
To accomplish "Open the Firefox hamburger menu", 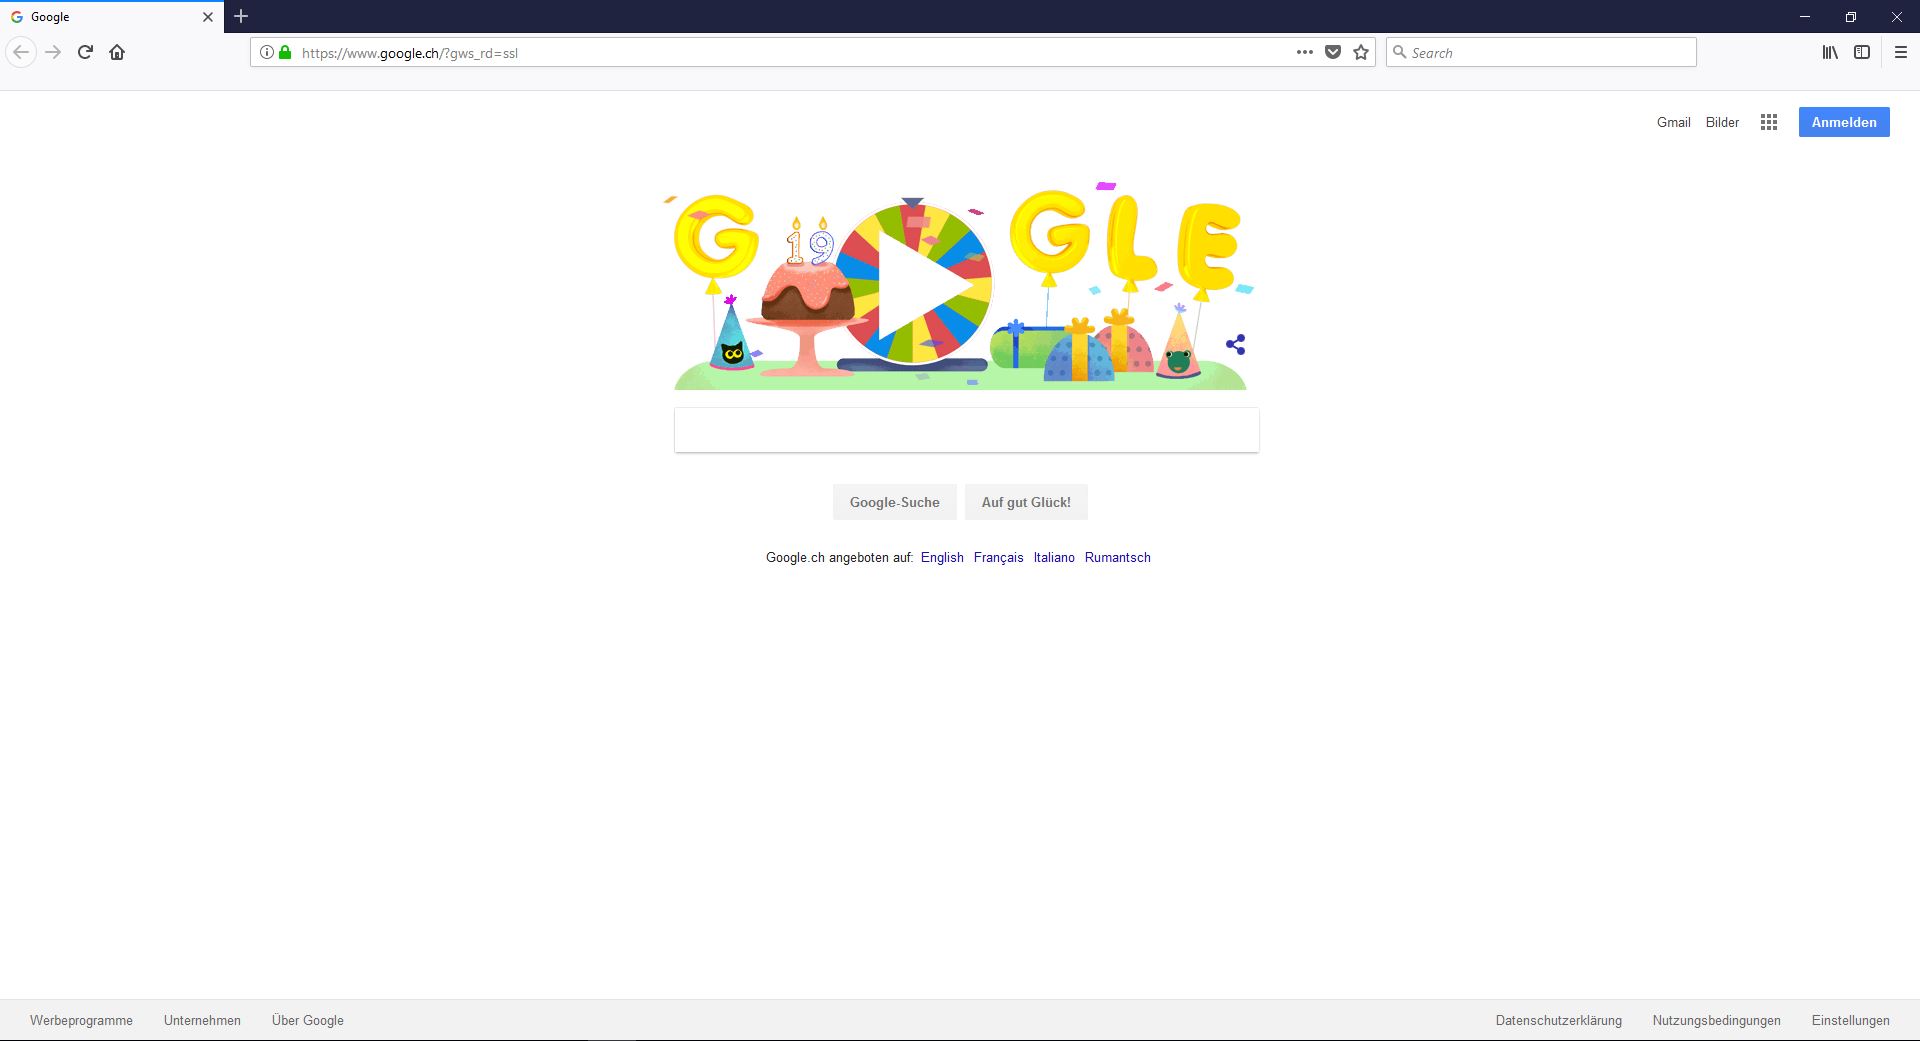I will (1901, 52).
